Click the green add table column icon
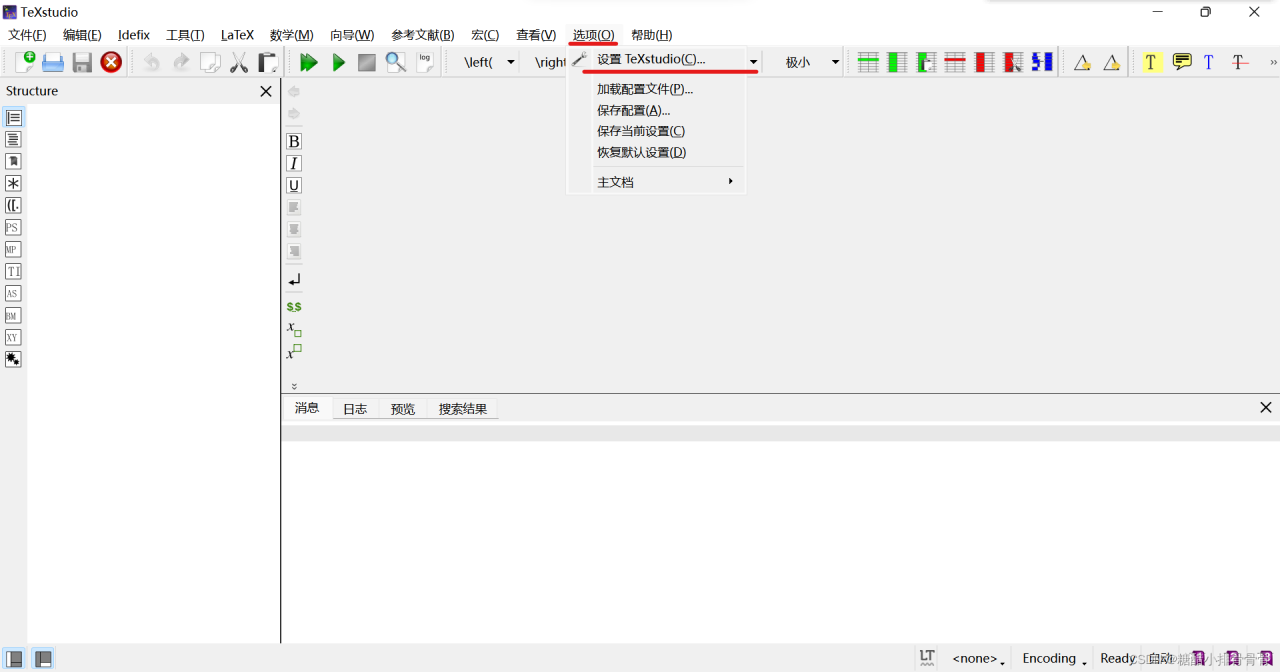The width and height of the screenshot is (1280, 672). point(897,62)
